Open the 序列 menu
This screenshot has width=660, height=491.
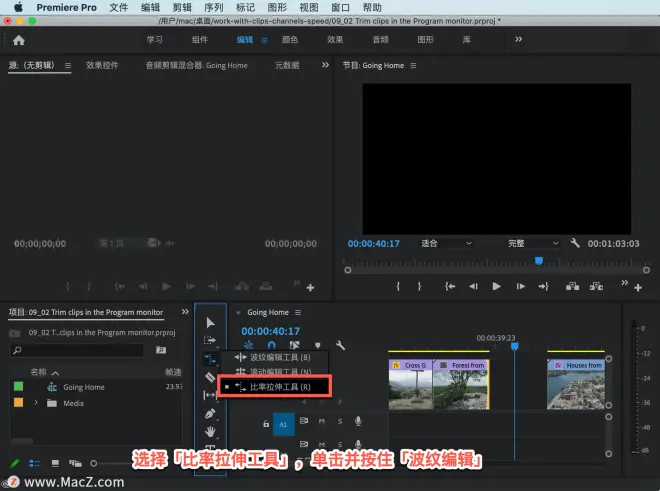coord(214,8)
